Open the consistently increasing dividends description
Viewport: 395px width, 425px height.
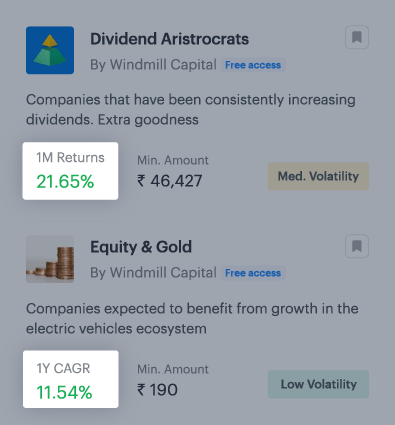tap(191, 110)
